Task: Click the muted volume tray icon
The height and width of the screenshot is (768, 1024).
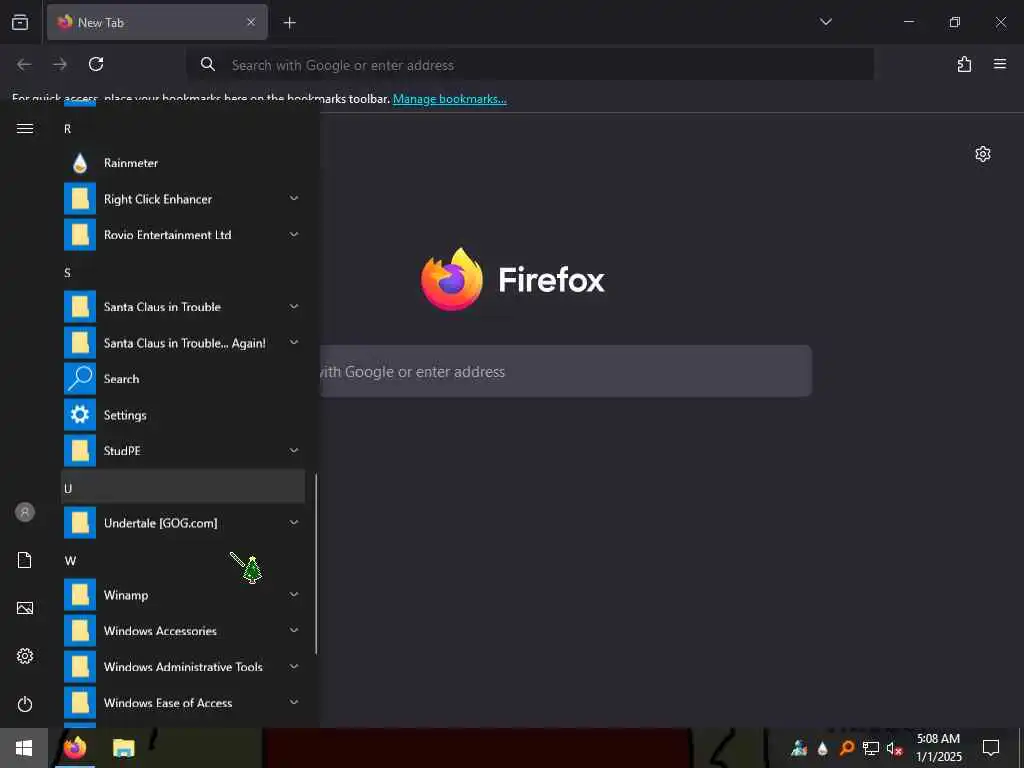Action: pos(895,748)
